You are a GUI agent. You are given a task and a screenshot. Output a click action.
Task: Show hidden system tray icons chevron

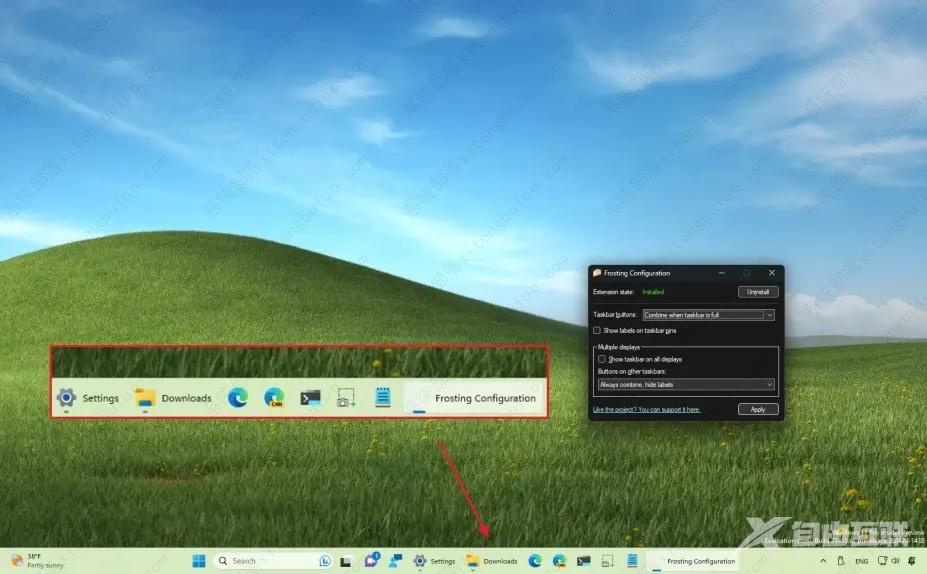click(823, 560)
